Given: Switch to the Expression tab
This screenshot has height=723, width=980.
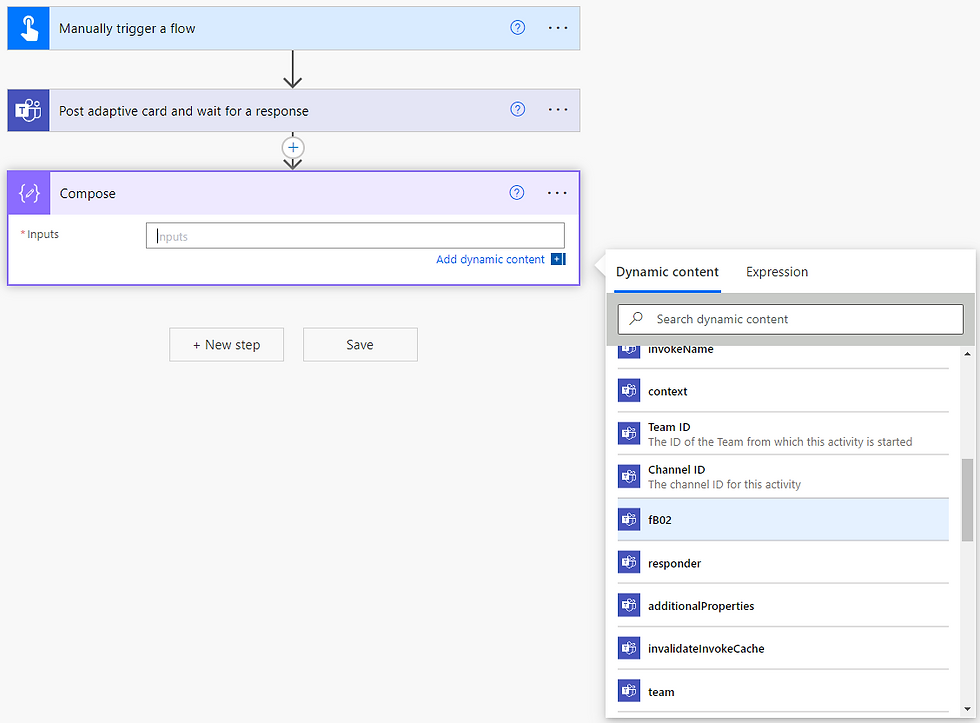Looking at the screenshot, I should pyautogui.click(x=777, y=272).
